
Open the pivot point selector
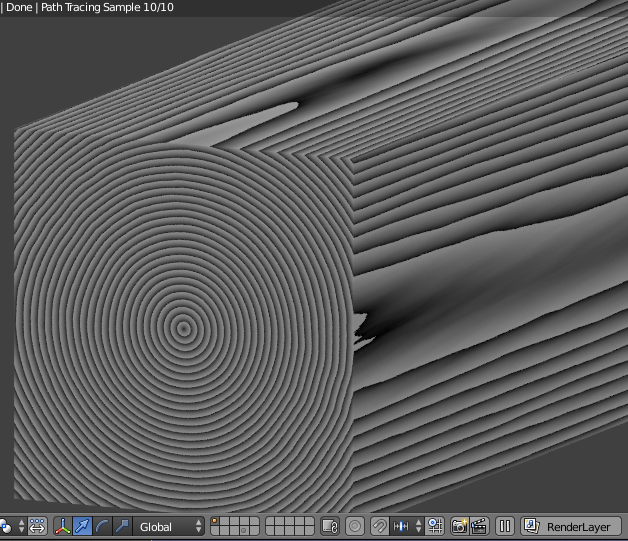click(12, 526)
